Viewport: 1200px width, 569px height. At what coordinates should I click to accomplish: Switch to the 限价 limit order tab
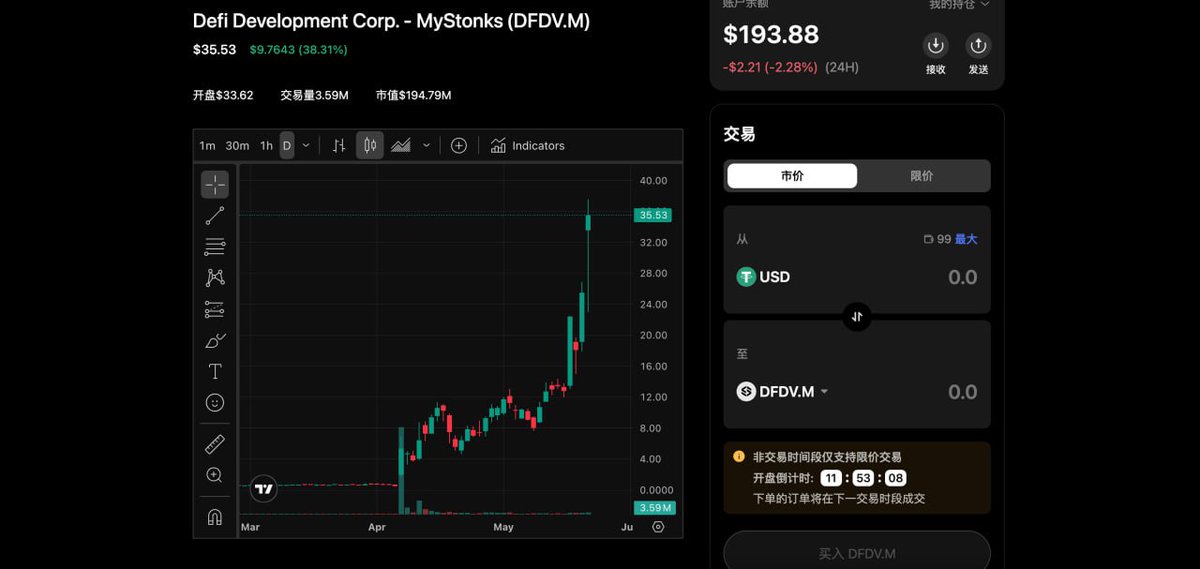[x=922, y=176]
